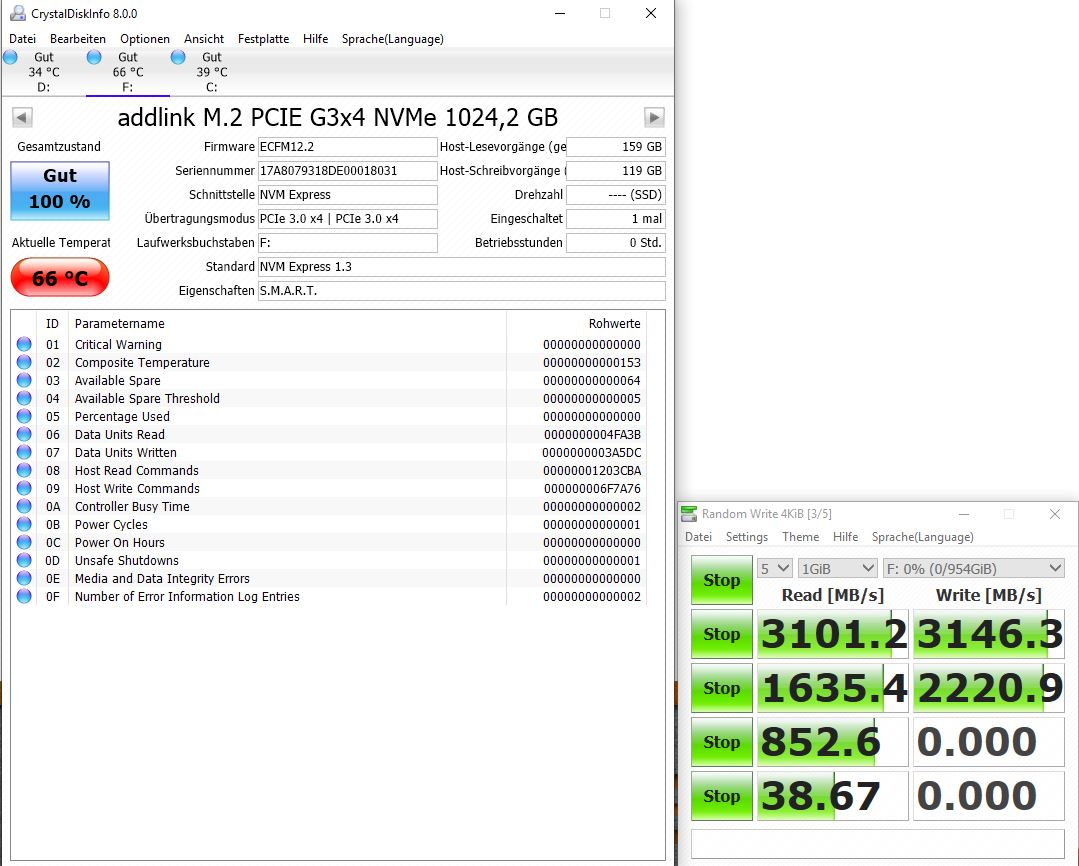Click status orb for Composite Temperature row
The height and width of the screenshot is (866, 1079).
(x=24, y=362)
